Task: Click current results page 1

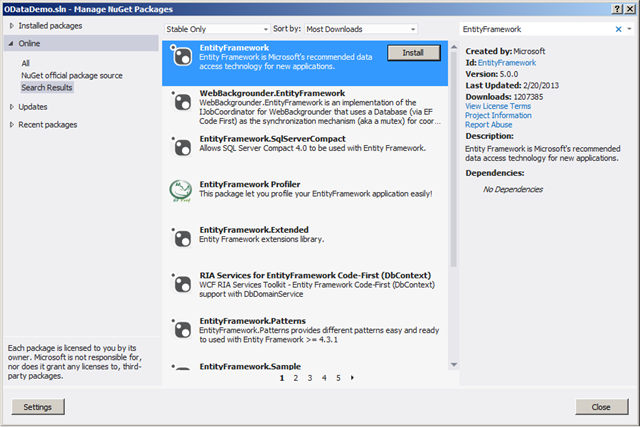Action: tap(282, 378)
